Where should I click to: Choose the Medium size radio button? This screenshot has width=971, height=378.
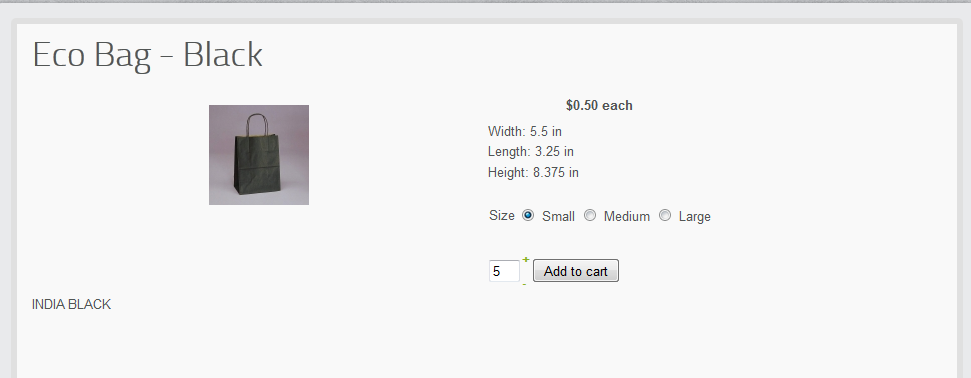pyautogui.click(x=590, y=215)
